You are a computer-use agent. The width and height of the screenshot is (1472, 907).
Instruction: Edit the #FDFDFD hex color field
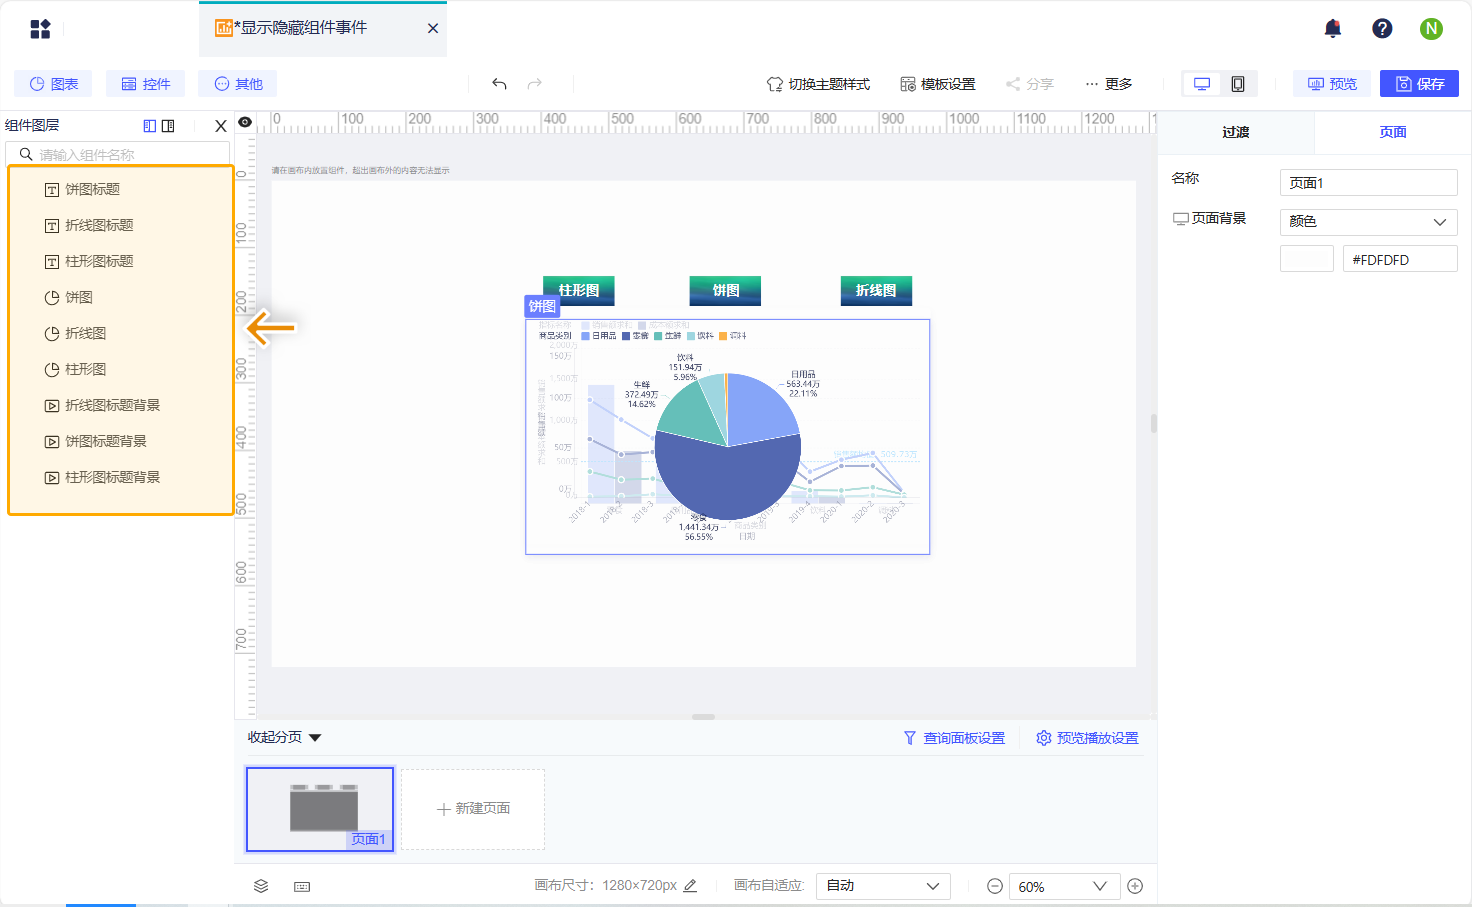[1400, 259]
